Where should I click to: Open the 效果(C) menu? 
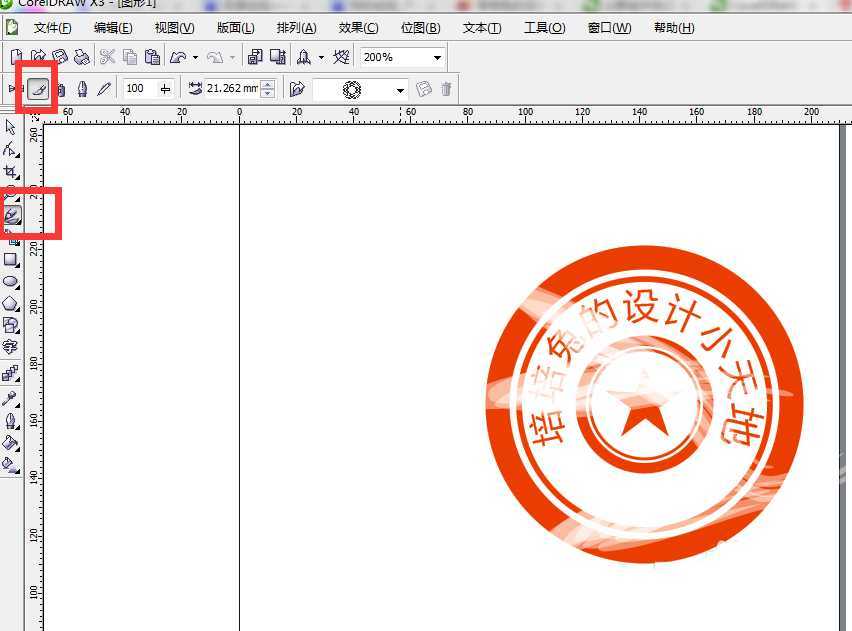coord(358,28)
